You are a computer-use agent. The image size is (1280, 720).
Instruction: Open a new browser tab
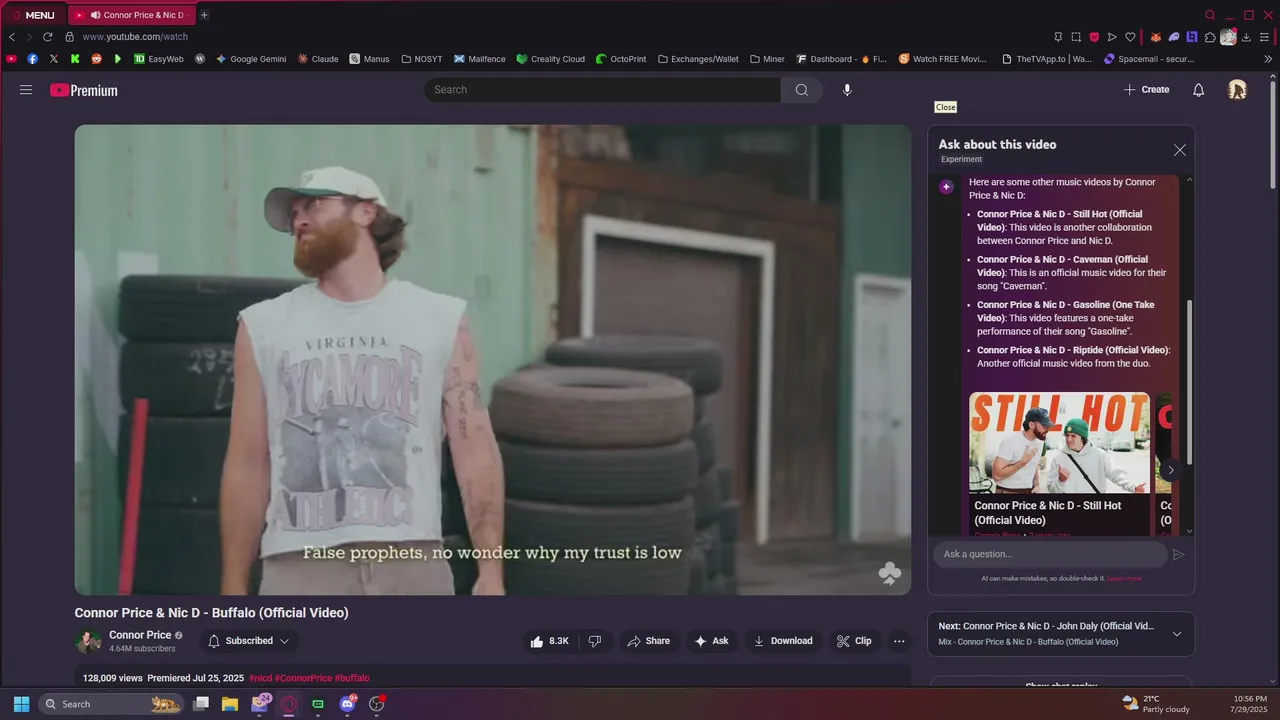point(204,15)
